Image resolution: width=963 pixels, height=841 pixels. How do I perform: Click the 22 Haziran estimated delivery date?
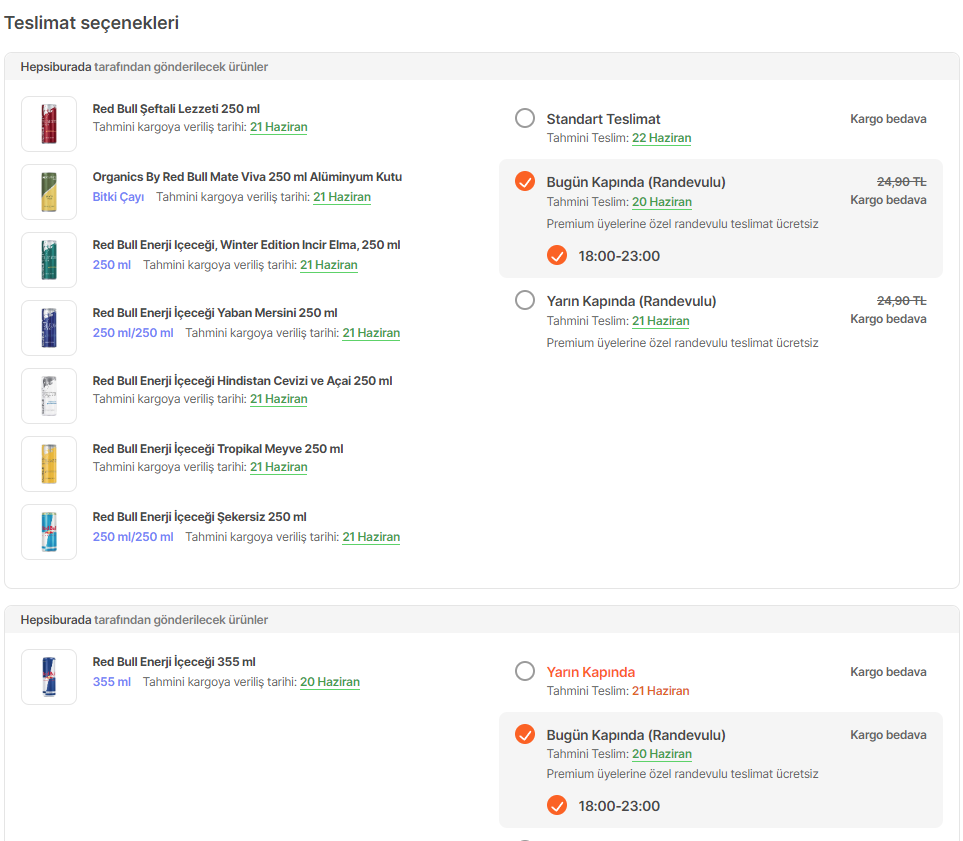(661, 138)
